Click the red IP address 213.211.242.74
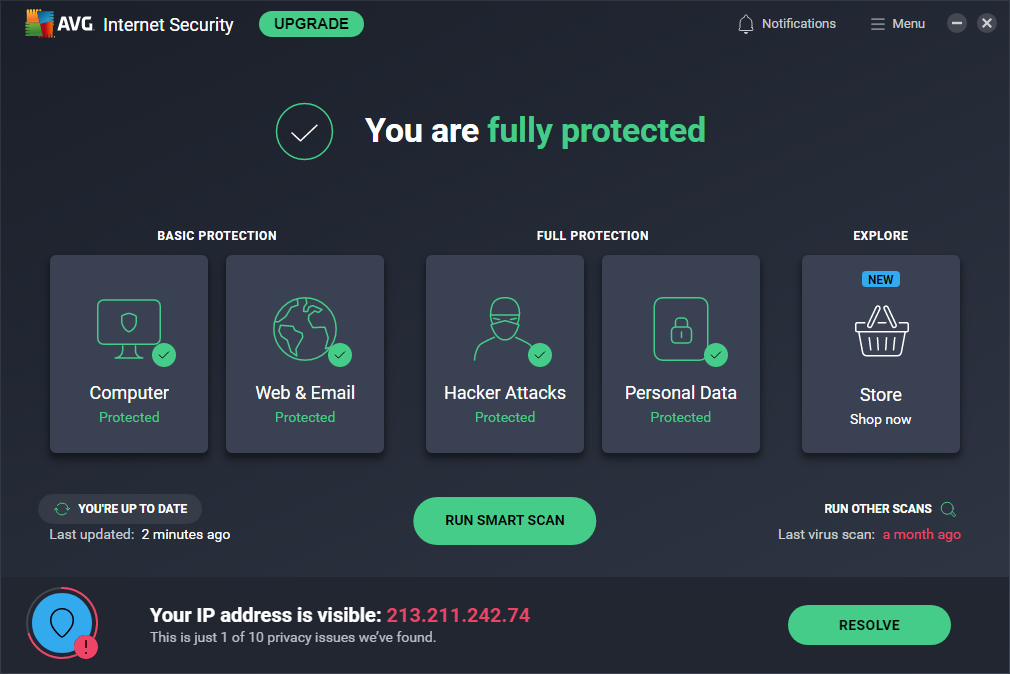The width and height of the screenshot is (1010, 674). pos(458,615)
